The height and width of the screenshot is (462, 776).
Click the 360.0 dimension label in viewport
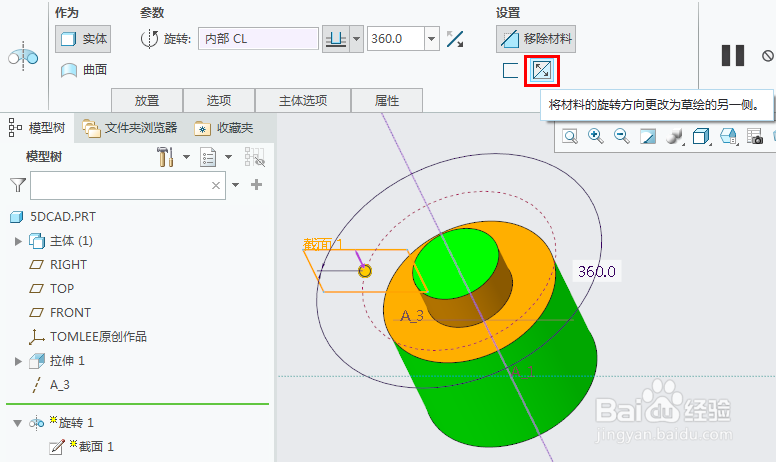coord(596,272)
